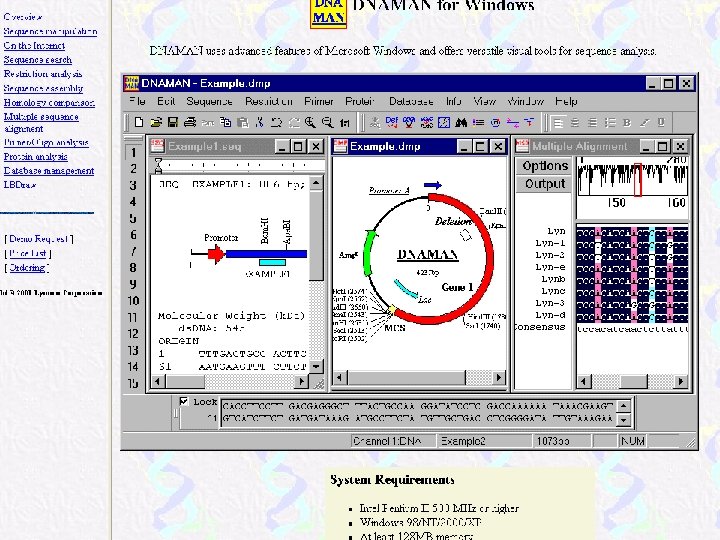This screenshot has width=720, height=540.
Task: Open the Protein menu
Action: 360,101
